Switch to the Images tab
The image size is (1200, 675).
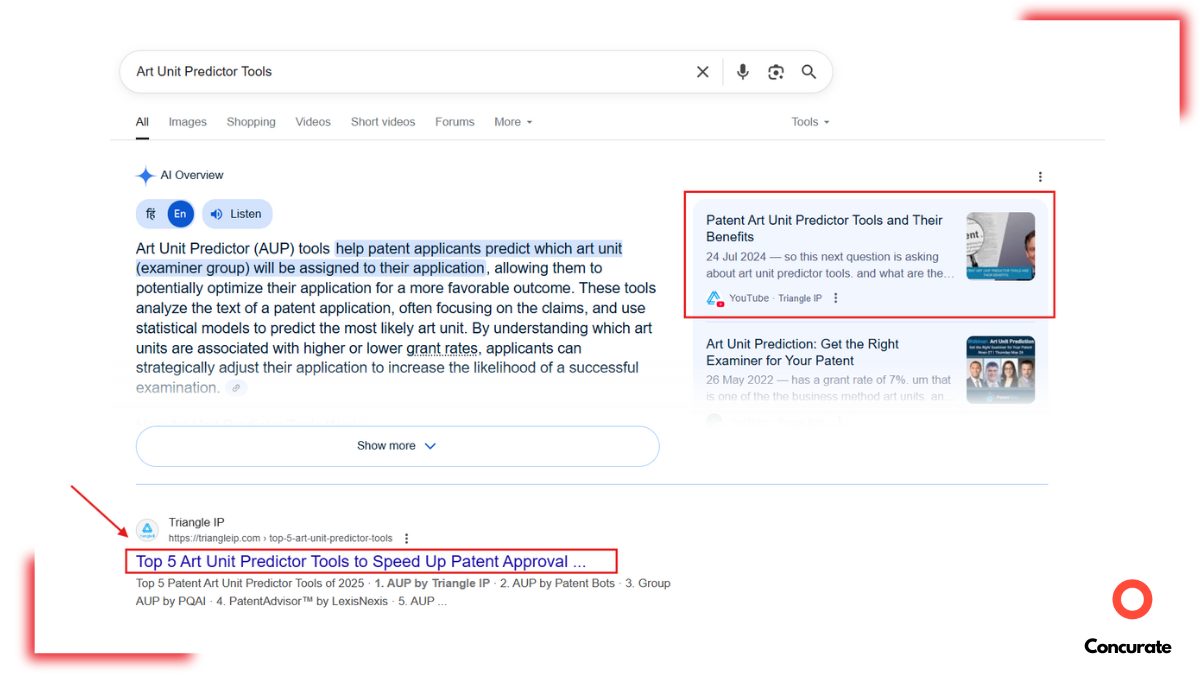(187, 122)
